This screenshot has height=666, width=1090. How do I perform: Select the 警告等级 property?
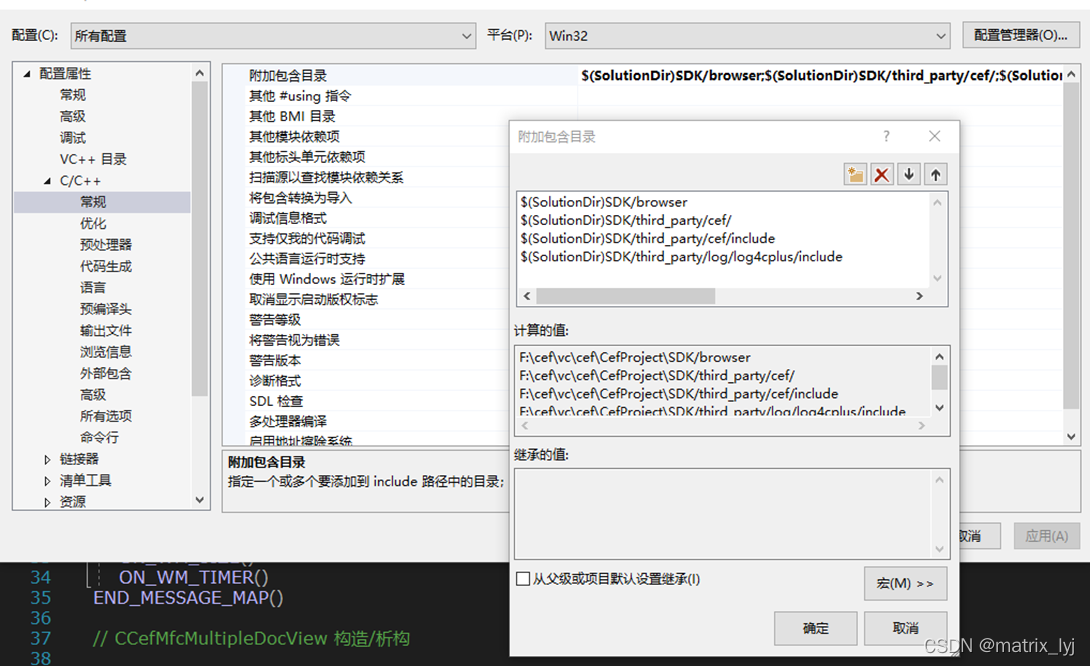[x=275, y=320]
